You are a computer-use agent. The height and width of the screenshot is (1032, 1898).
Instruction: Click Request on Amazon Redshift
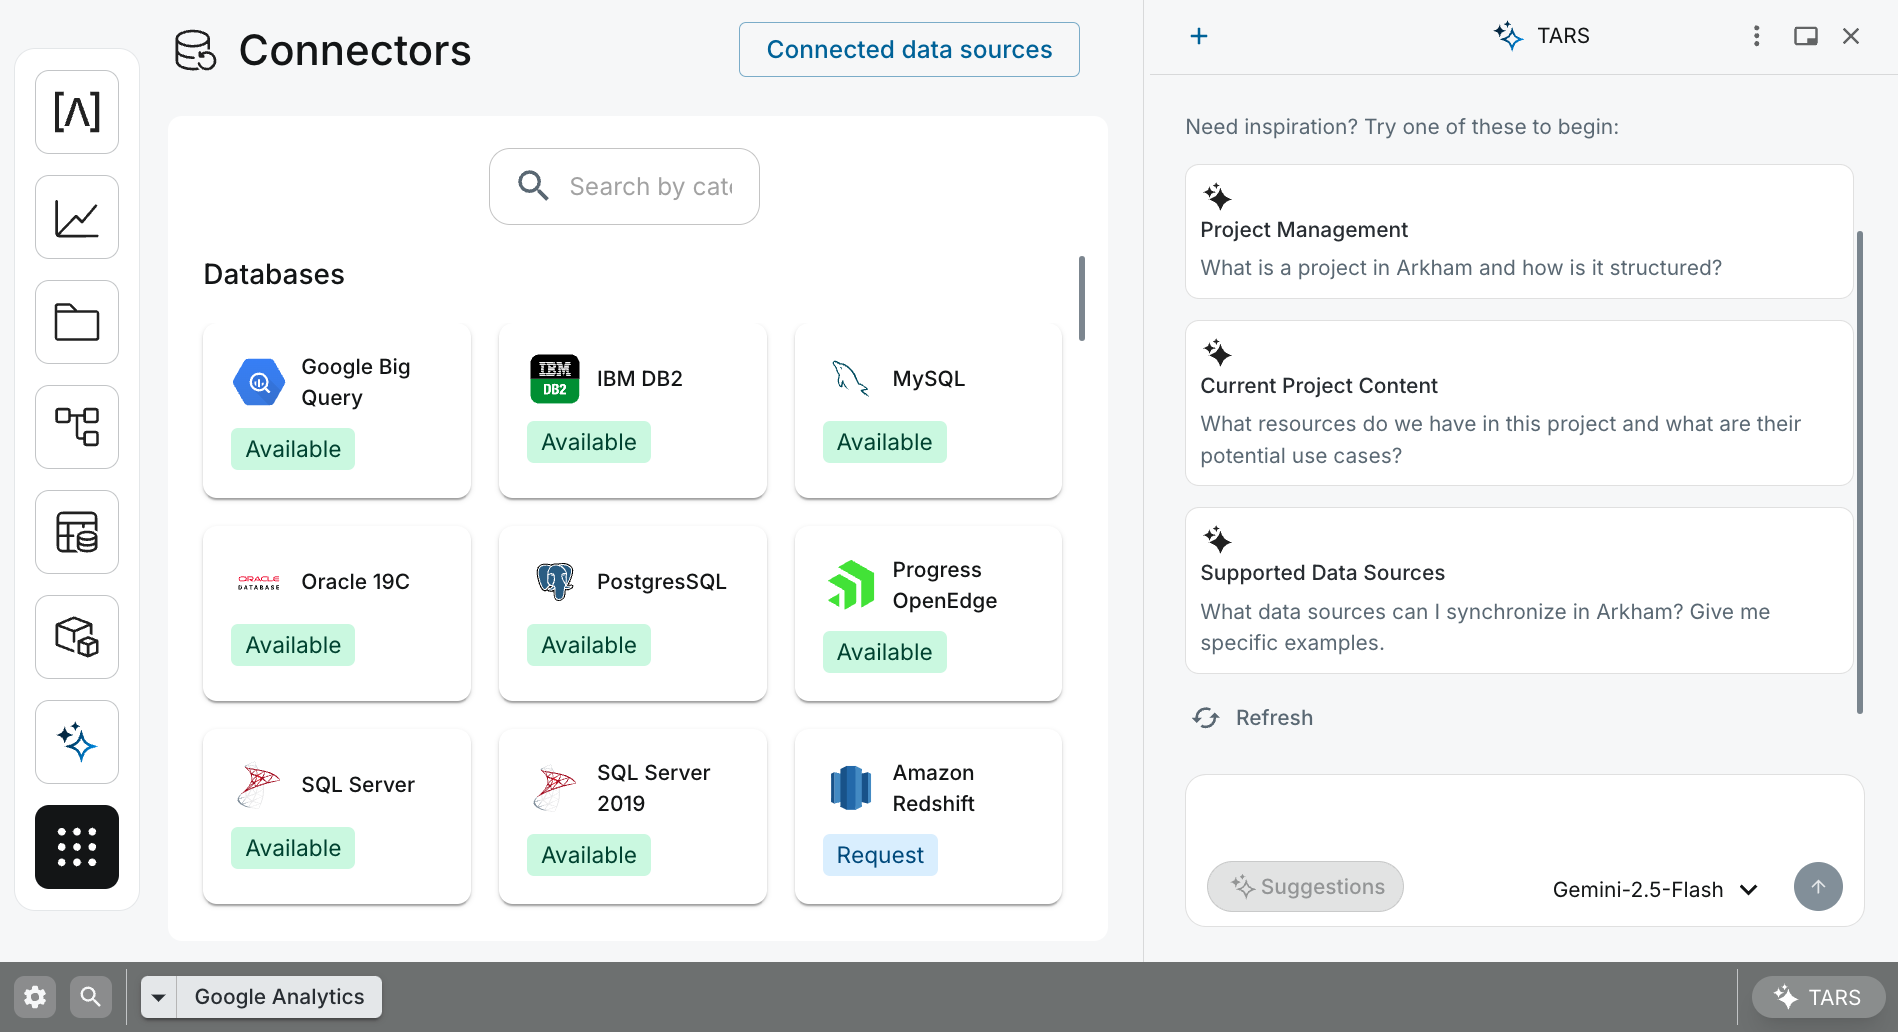(880, 855)
